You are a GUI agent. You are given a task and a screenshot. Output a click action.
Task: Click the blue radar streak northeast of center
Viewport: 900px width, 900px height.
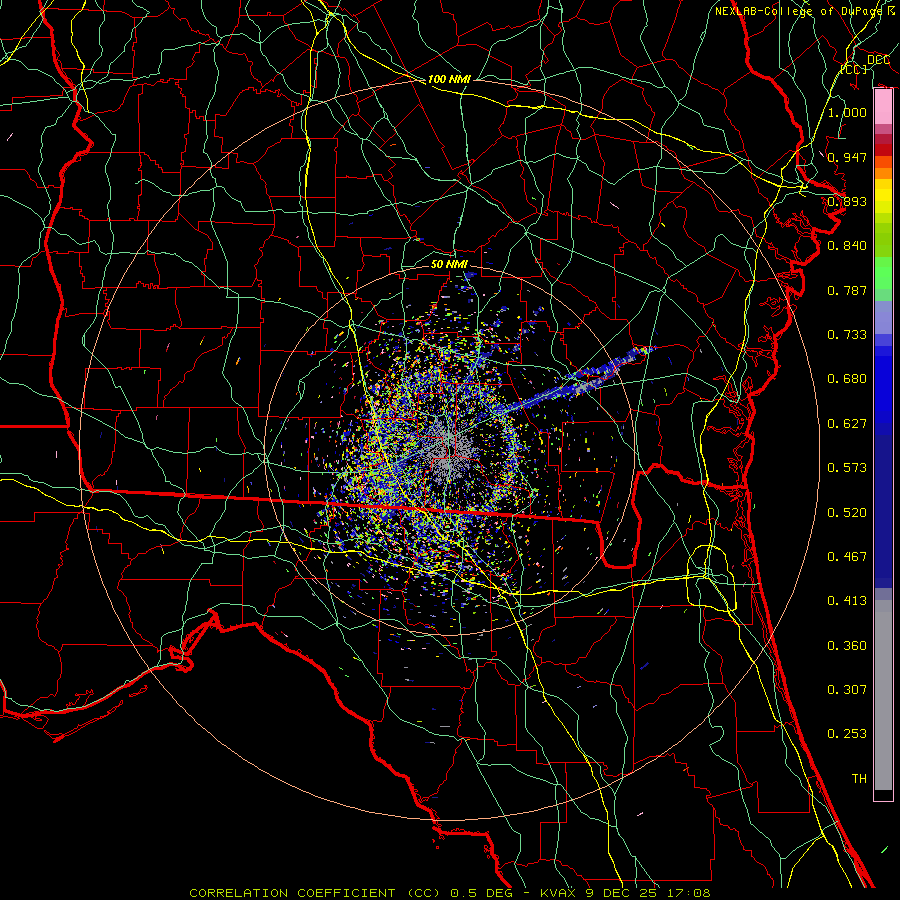coord(576,381)
